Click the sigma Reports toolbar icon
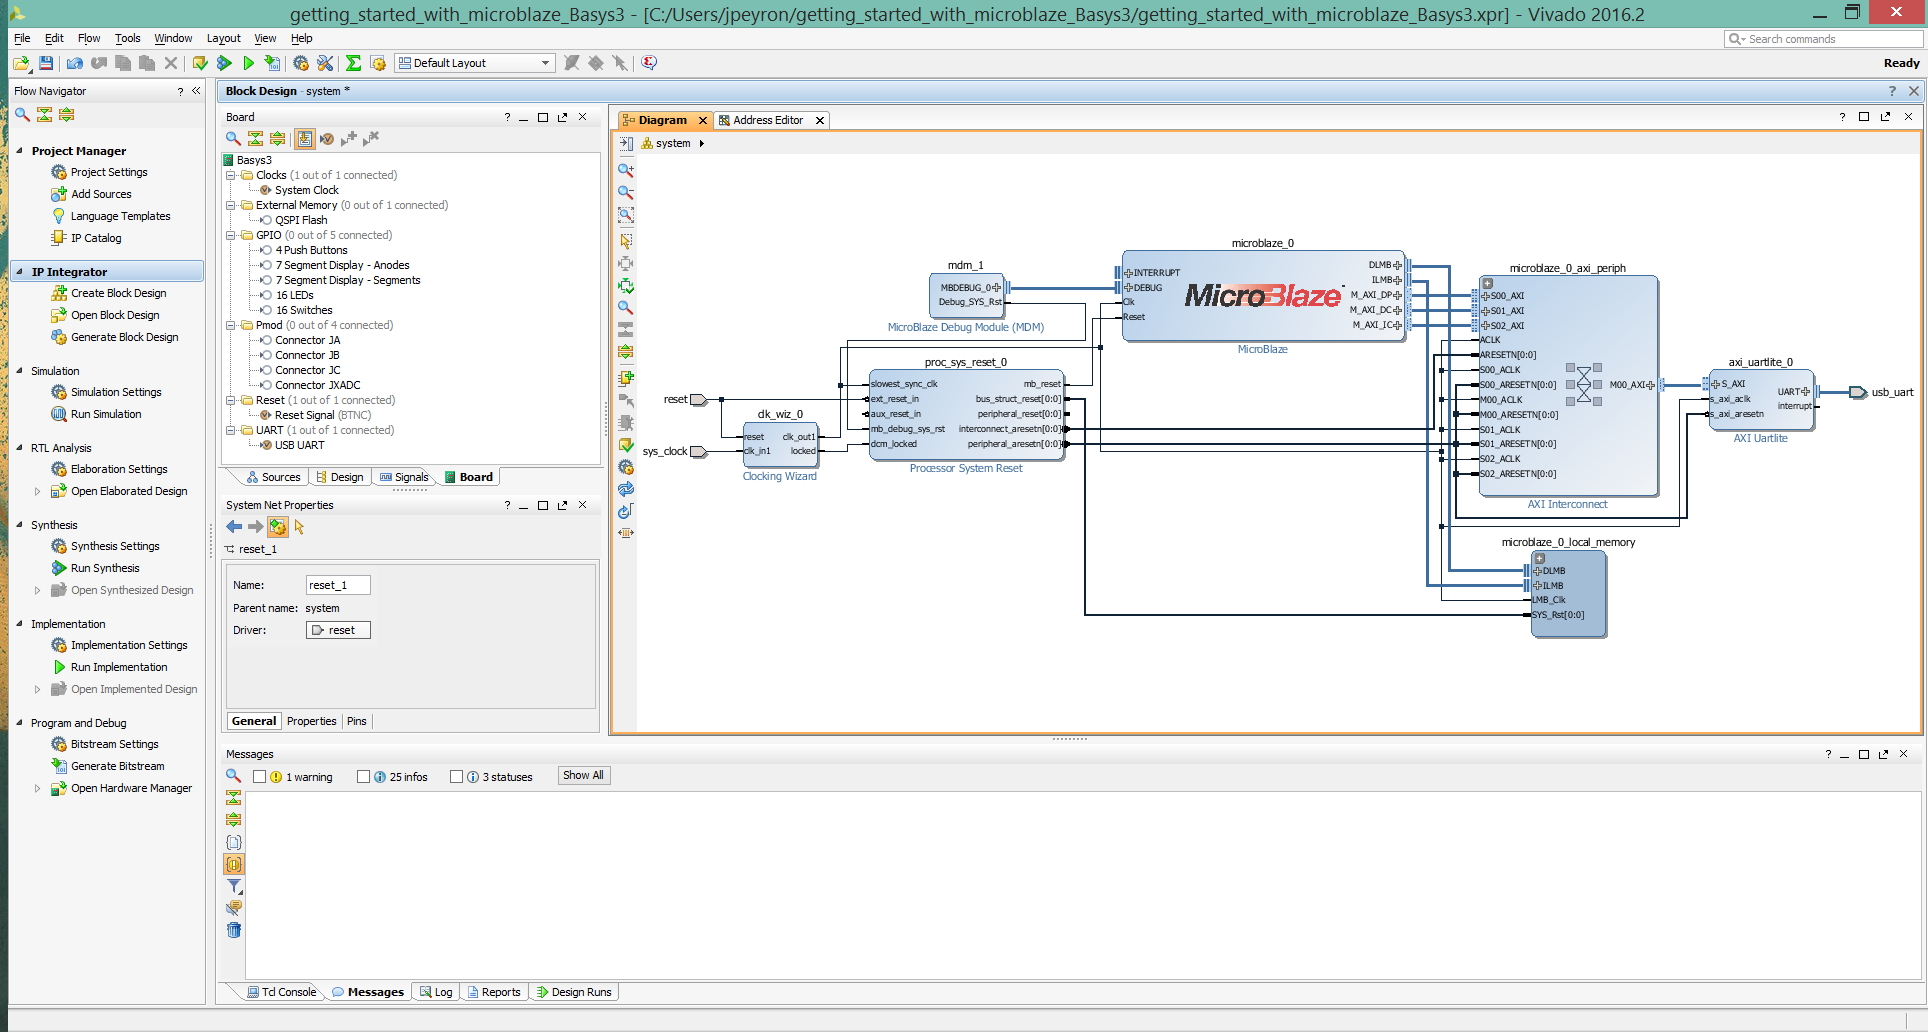 tap(353, 63)
